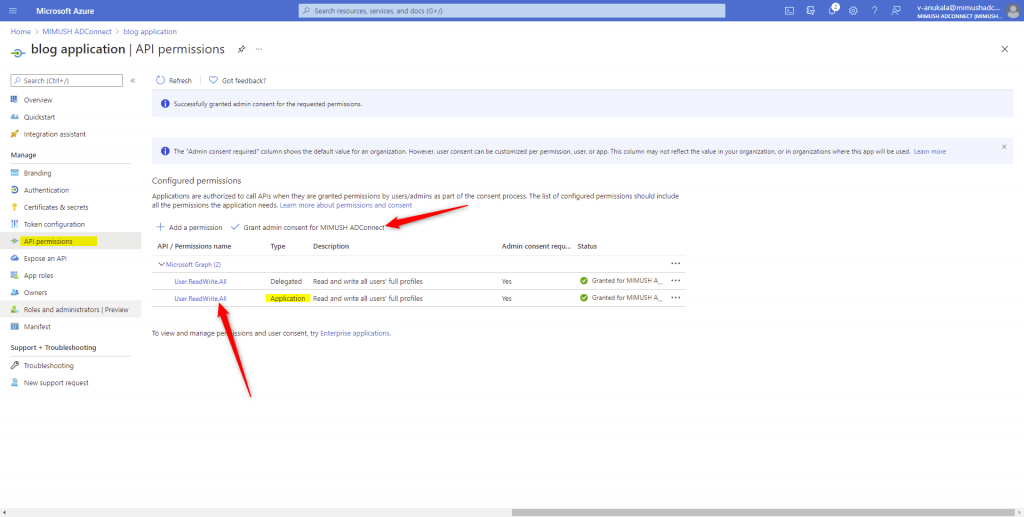Open portal settings gear
Viewport: 1024px width, 517px height.
pyautogui.click(x=853, y=10)
